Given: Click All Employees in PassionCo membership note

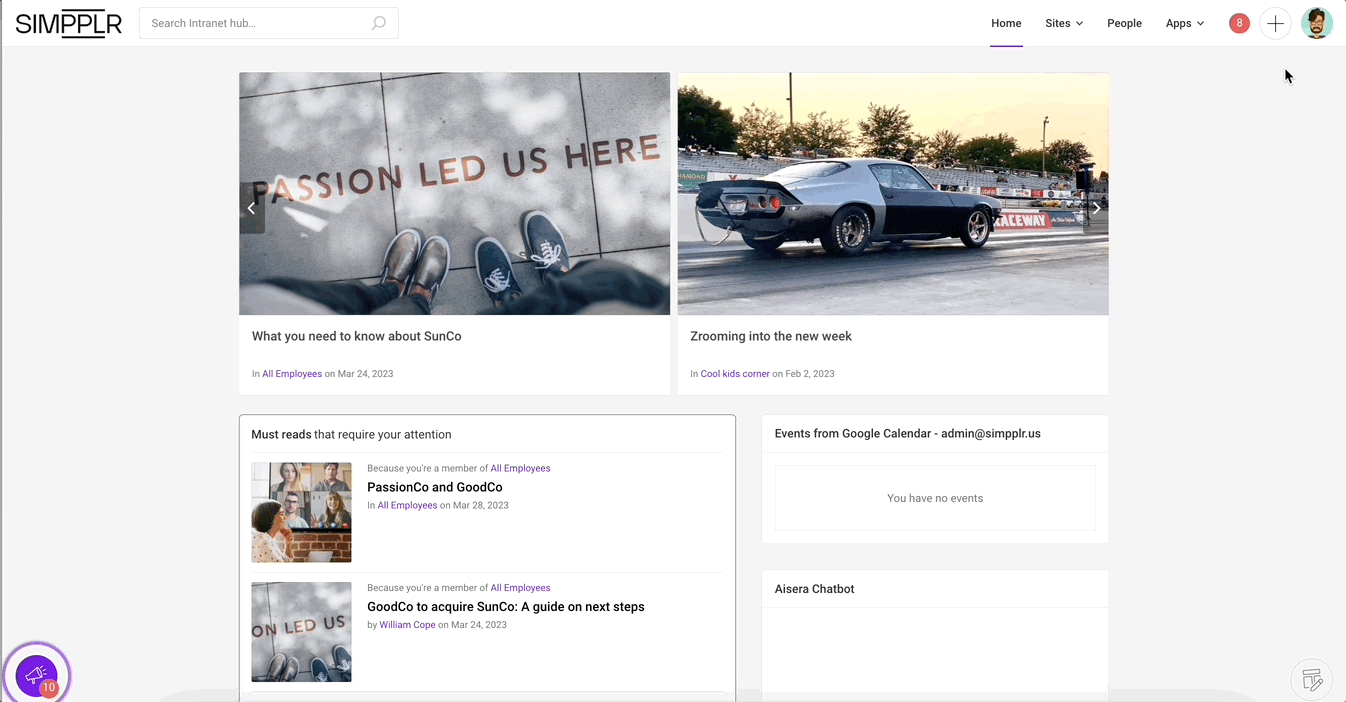Looking at the screenshot, I should [520, 468].
